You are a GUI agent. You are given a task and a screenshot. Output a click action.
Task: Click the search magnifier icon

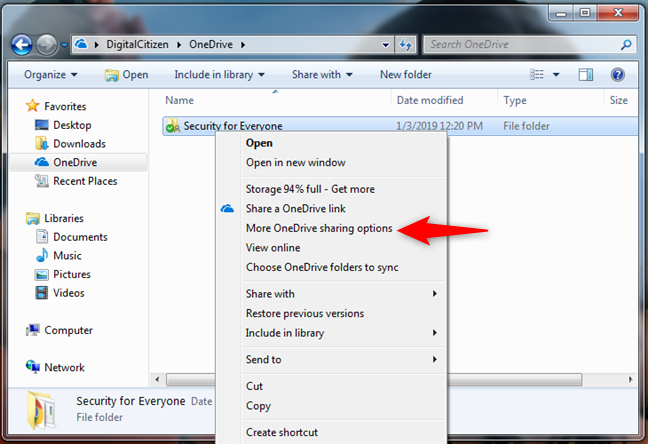point(626,44)
